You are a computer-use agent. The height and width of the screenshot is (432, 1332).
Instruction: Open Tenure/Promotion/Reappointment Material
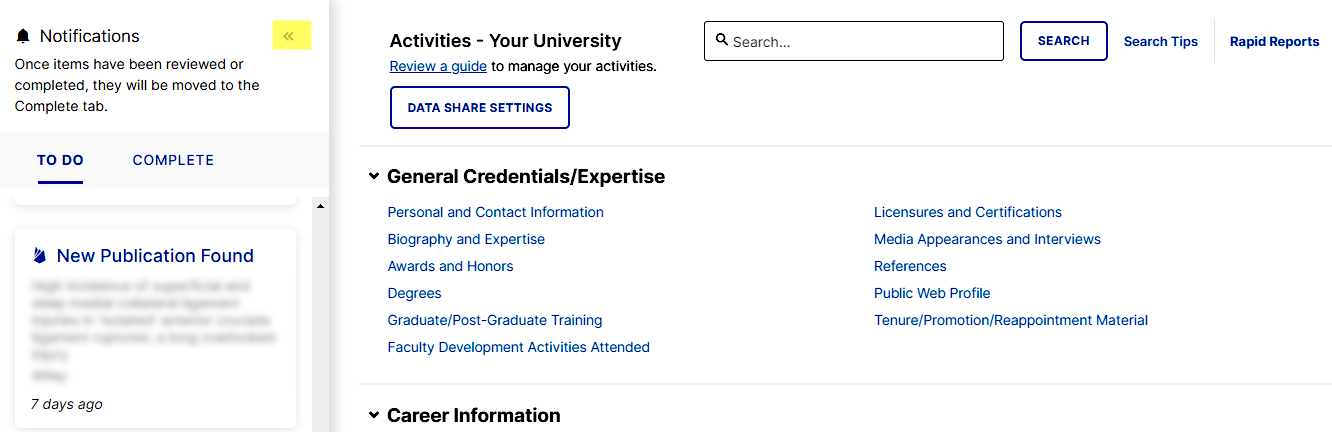[1011, 320]
